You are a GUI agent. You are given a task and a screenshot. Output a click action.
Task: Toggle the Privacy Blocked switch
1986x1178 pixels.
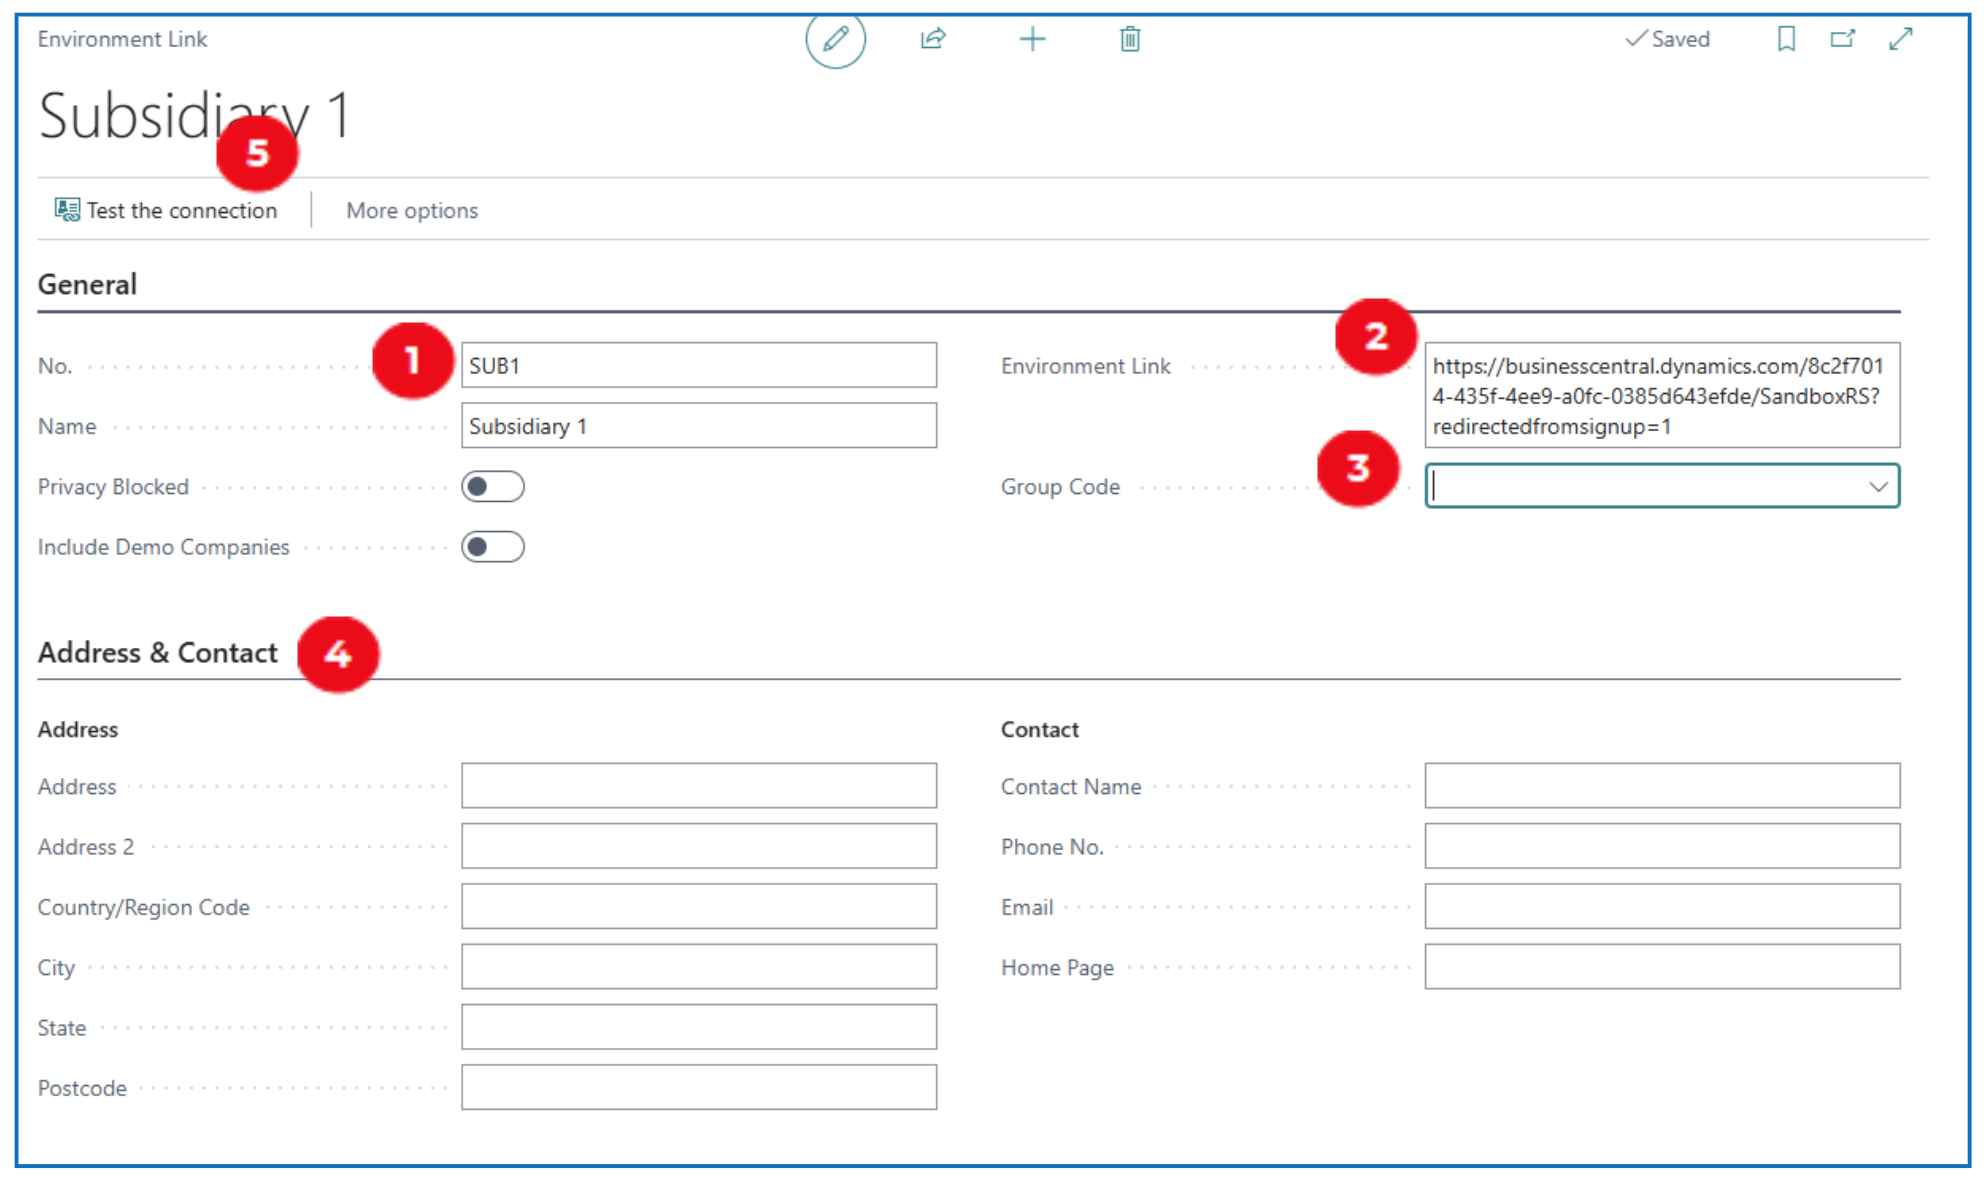click(x=492, y=487)
